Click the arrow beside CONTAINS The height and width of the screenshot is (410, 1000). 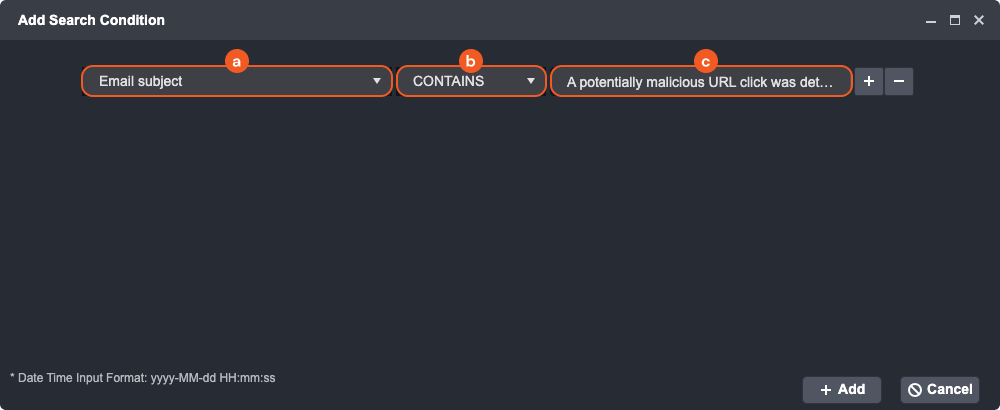click(x=532, y=81)
